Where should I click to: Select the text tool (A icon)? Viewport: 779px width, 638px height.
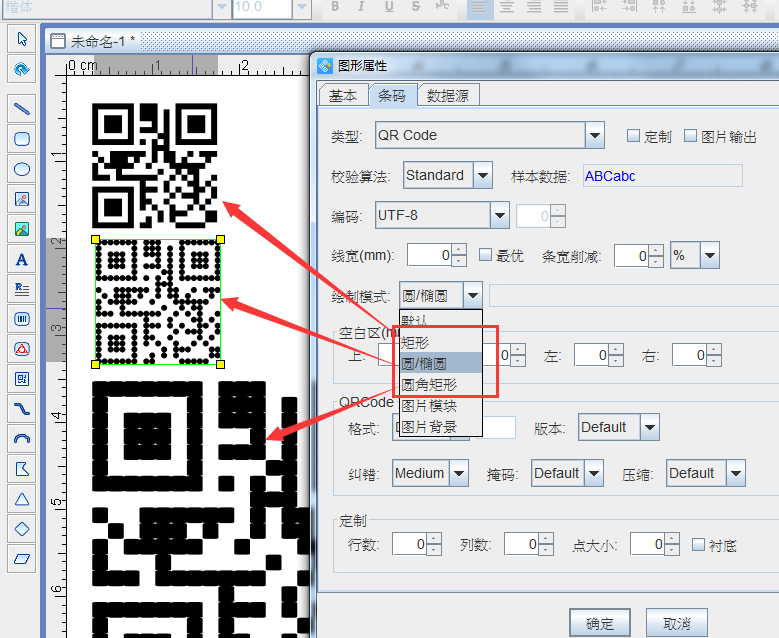tap(22, 260)
